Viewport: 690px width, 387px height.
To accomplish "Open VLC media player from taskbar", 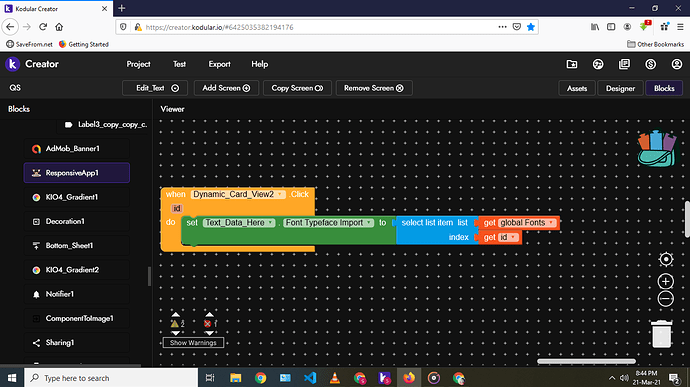I will tap(334, 378).
